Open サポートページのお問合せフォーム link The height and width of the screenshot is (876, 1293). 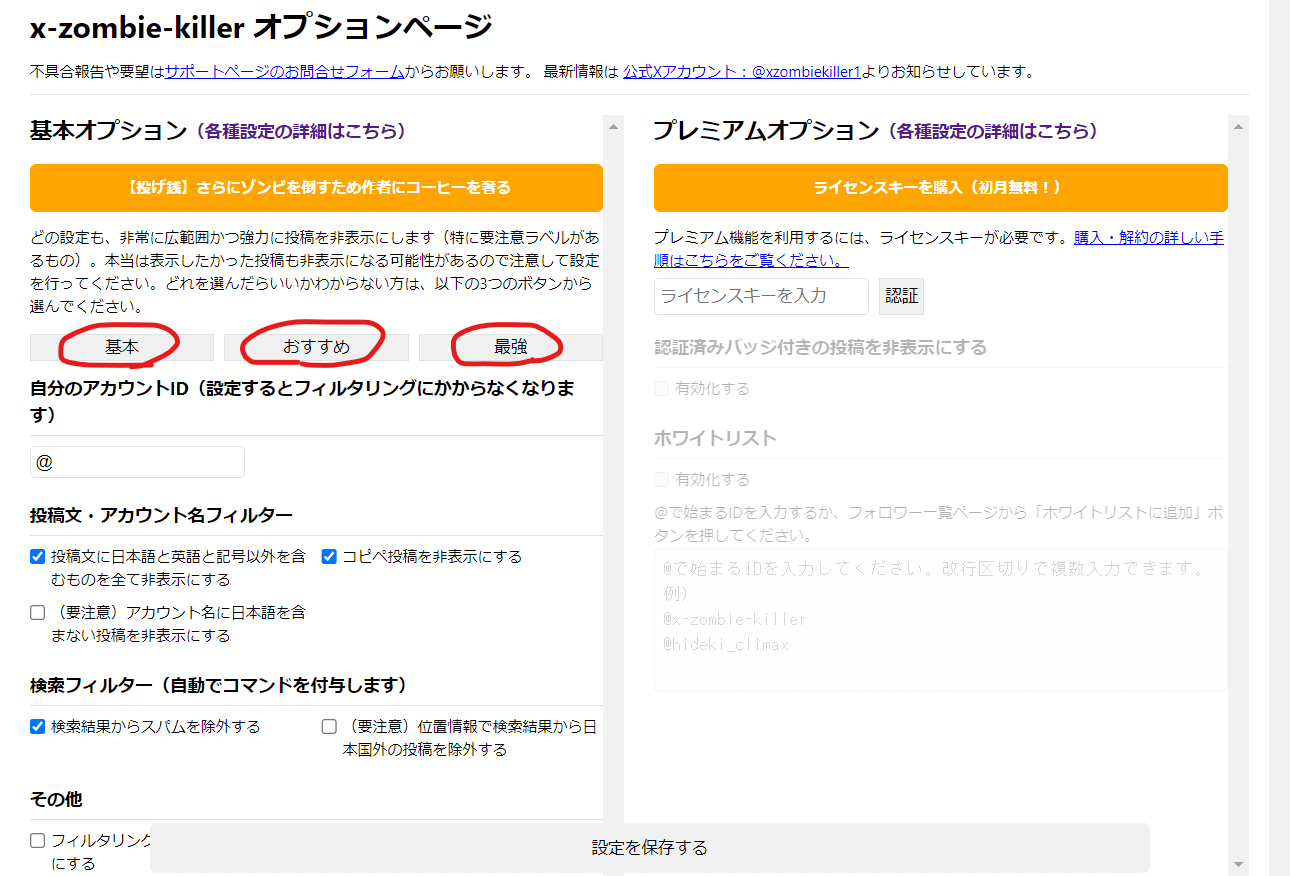(x=285, y=72)
